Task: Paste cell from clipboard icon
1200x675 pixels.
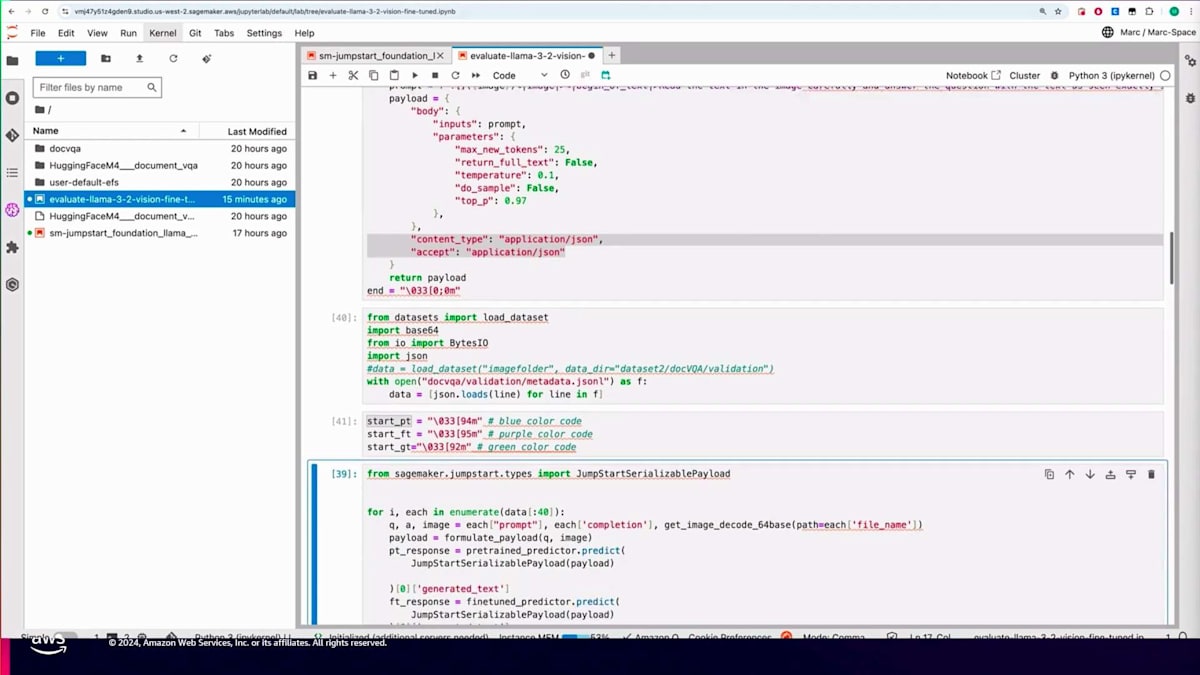Action: (x=394, y=75)
